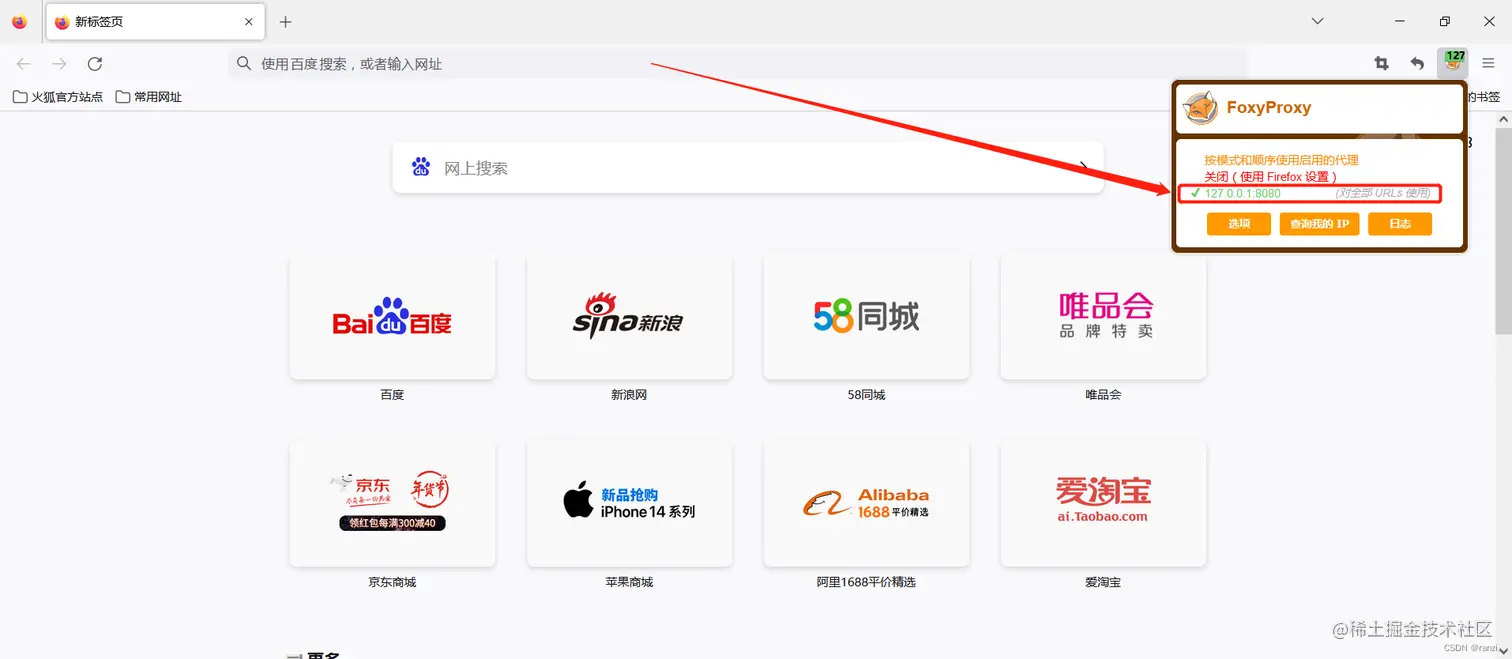
Task: Open the 常用网址 bookmark folder
Action: 149,97
